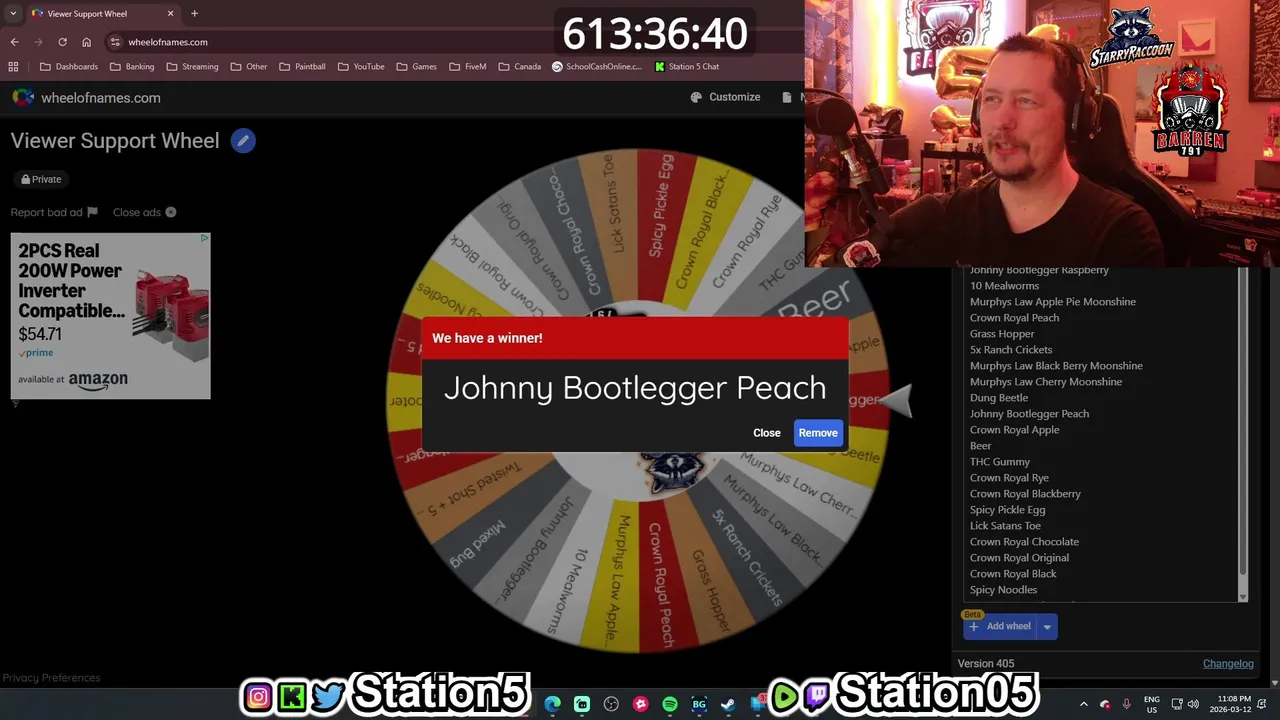The width and height of the screenshot is (1280, 720).
Task: Close the Viewer Support Wheel tab
Action: click(x=170, y=14)
